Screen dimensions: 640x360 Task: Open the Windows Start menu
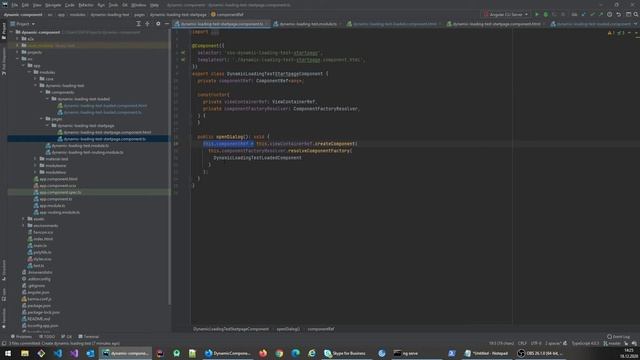point(8,353)
